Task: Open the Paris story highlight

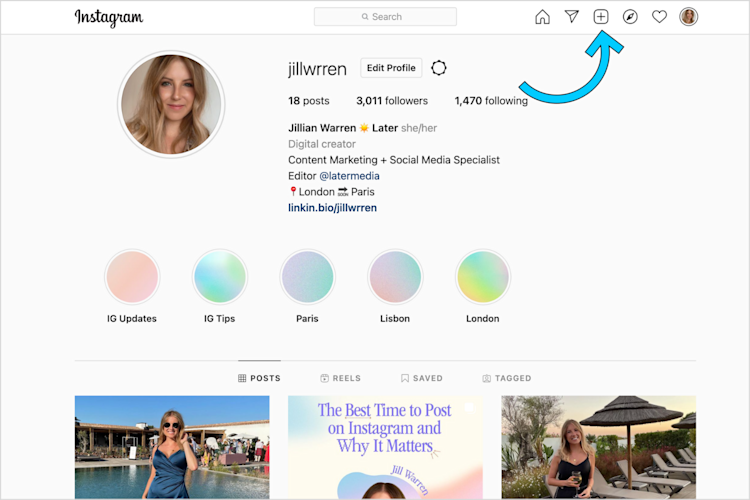Action: coord(307,277)
